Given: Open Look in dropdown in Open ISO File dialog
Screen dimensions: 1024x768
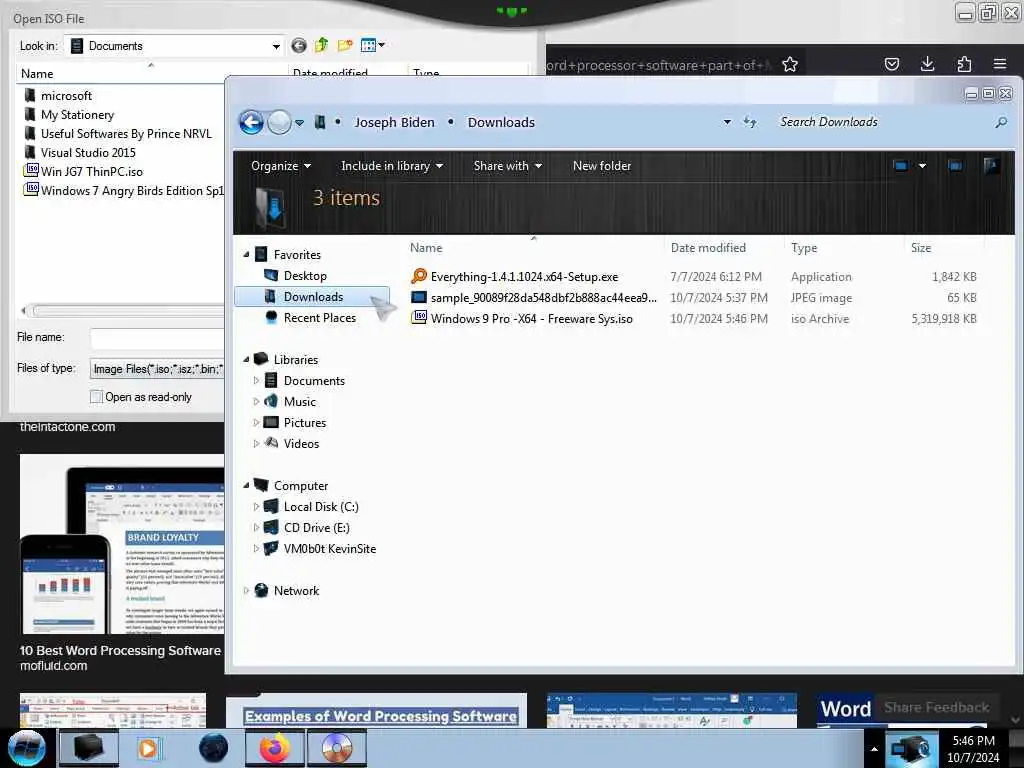Looking at the screenshot, I should point(276,46).
